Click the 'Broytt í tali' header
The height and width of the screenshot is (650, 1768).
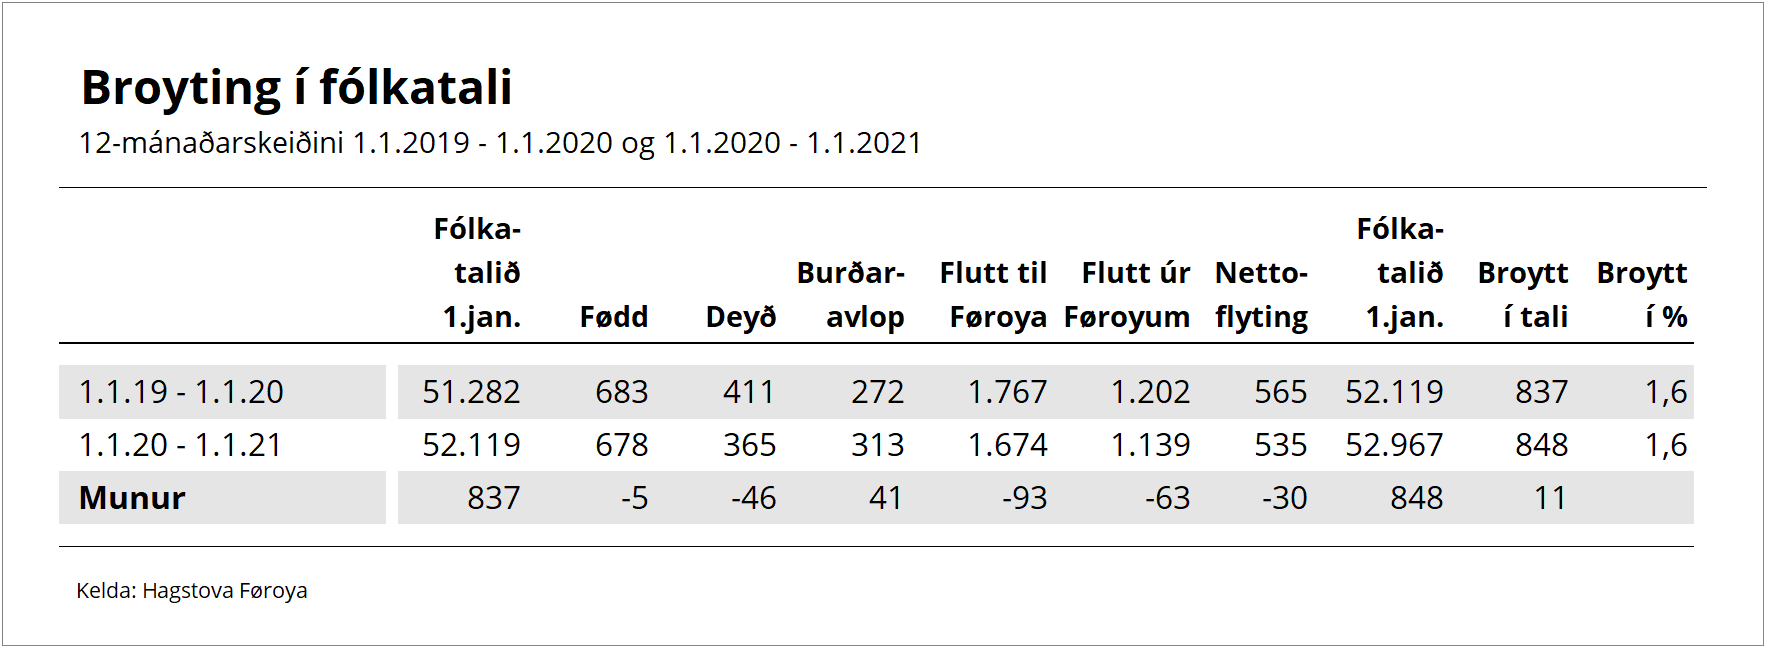(x=1523, y=295)
